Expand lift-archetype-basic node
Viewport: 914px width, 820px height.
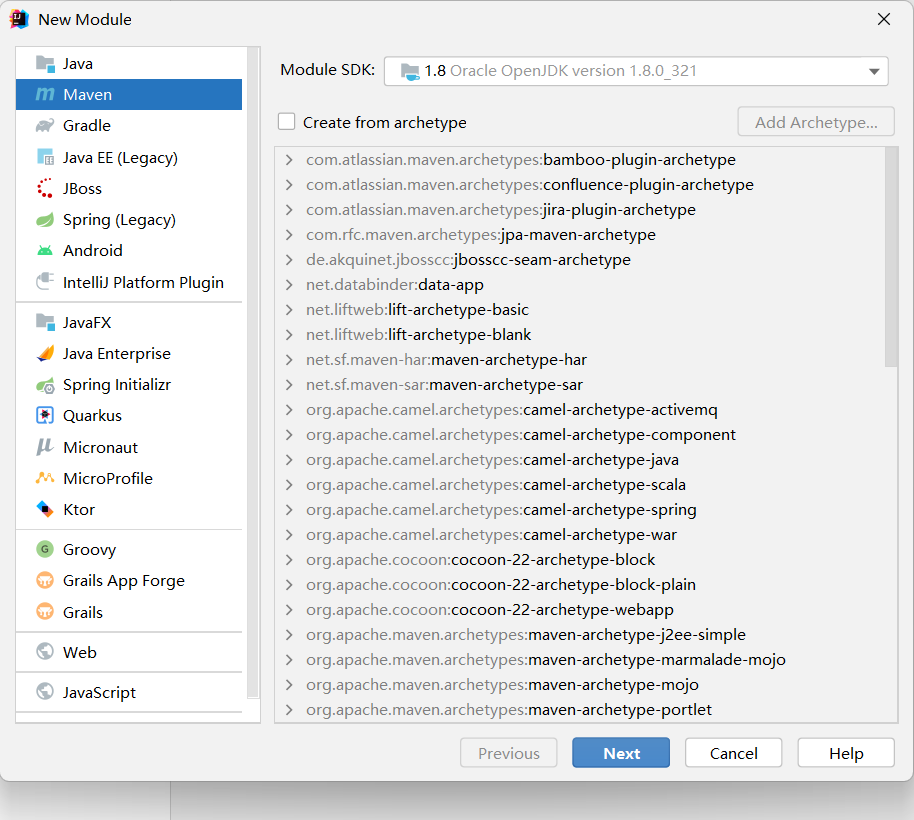coord(289,309)
